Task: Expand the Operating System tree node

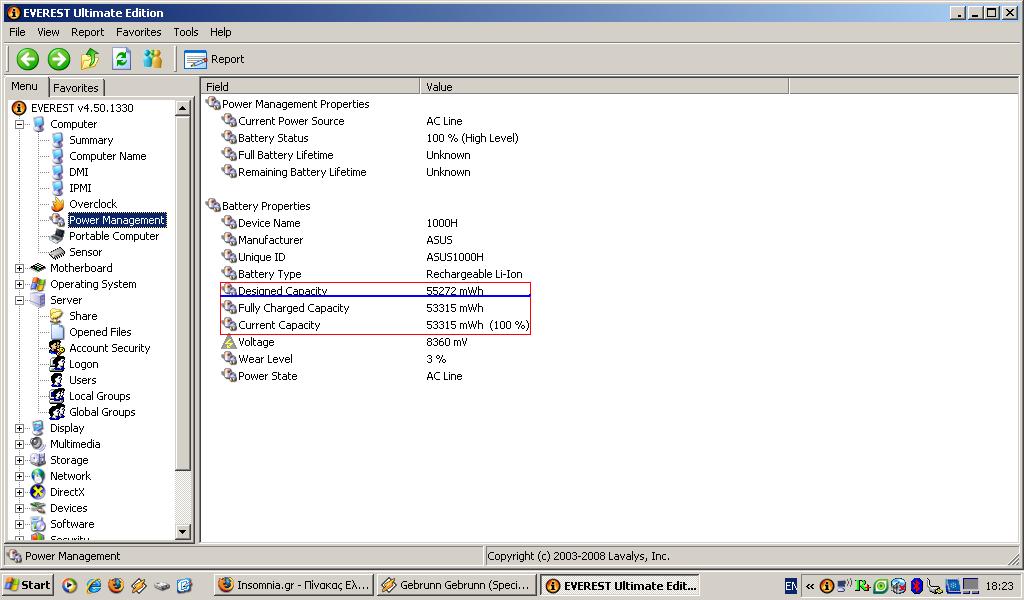Action: [20, 284]
